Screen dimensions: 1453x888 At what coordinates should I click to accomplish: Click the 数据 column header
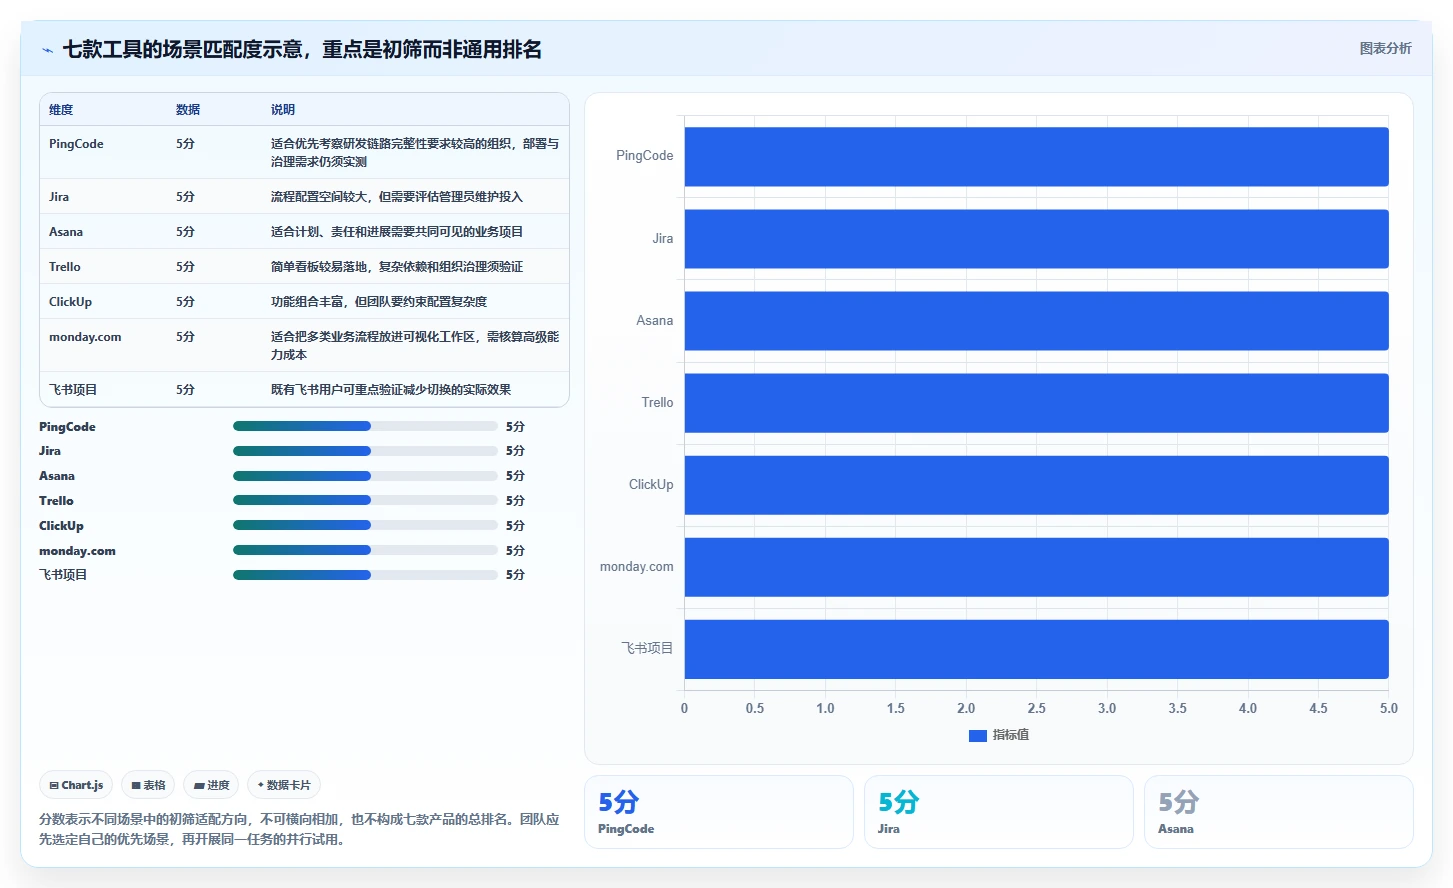[188, 110]
